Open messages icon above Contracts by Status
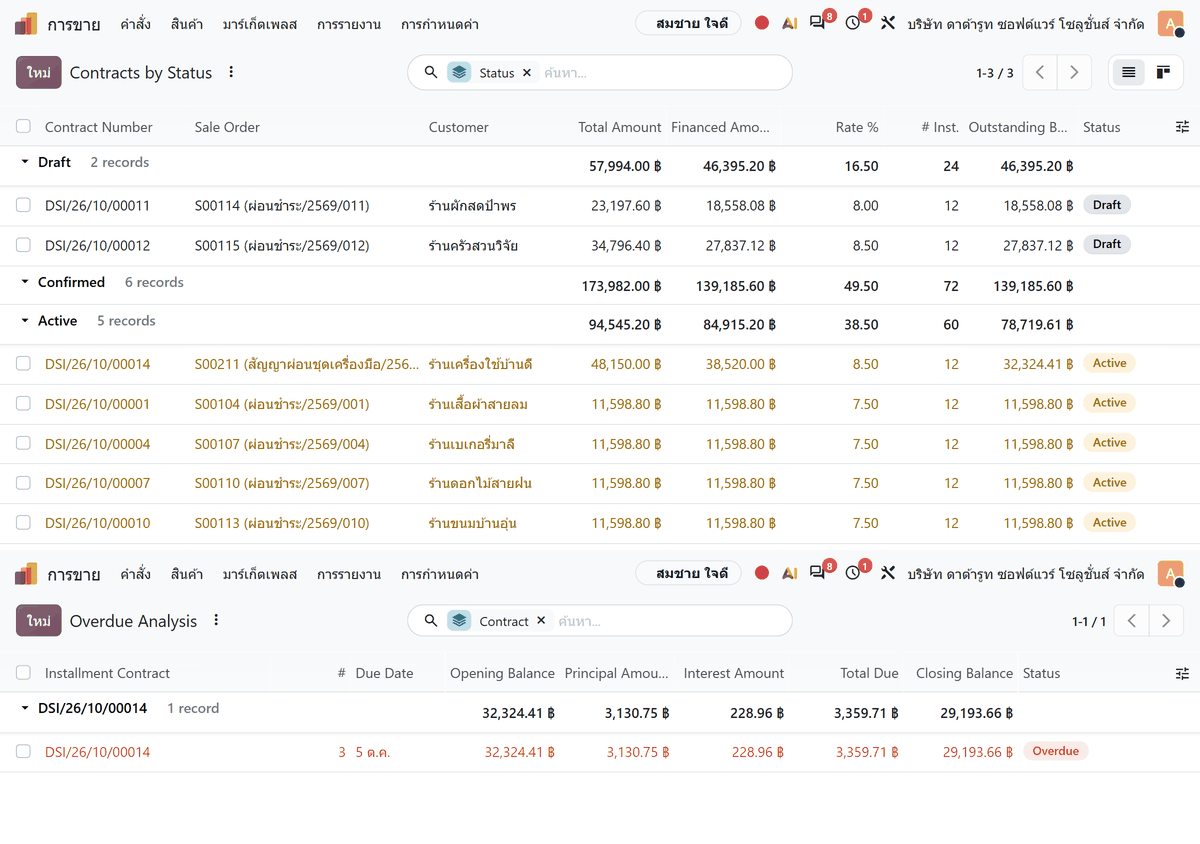Screen dimensions: 1200x844 [x=820, y=23]
